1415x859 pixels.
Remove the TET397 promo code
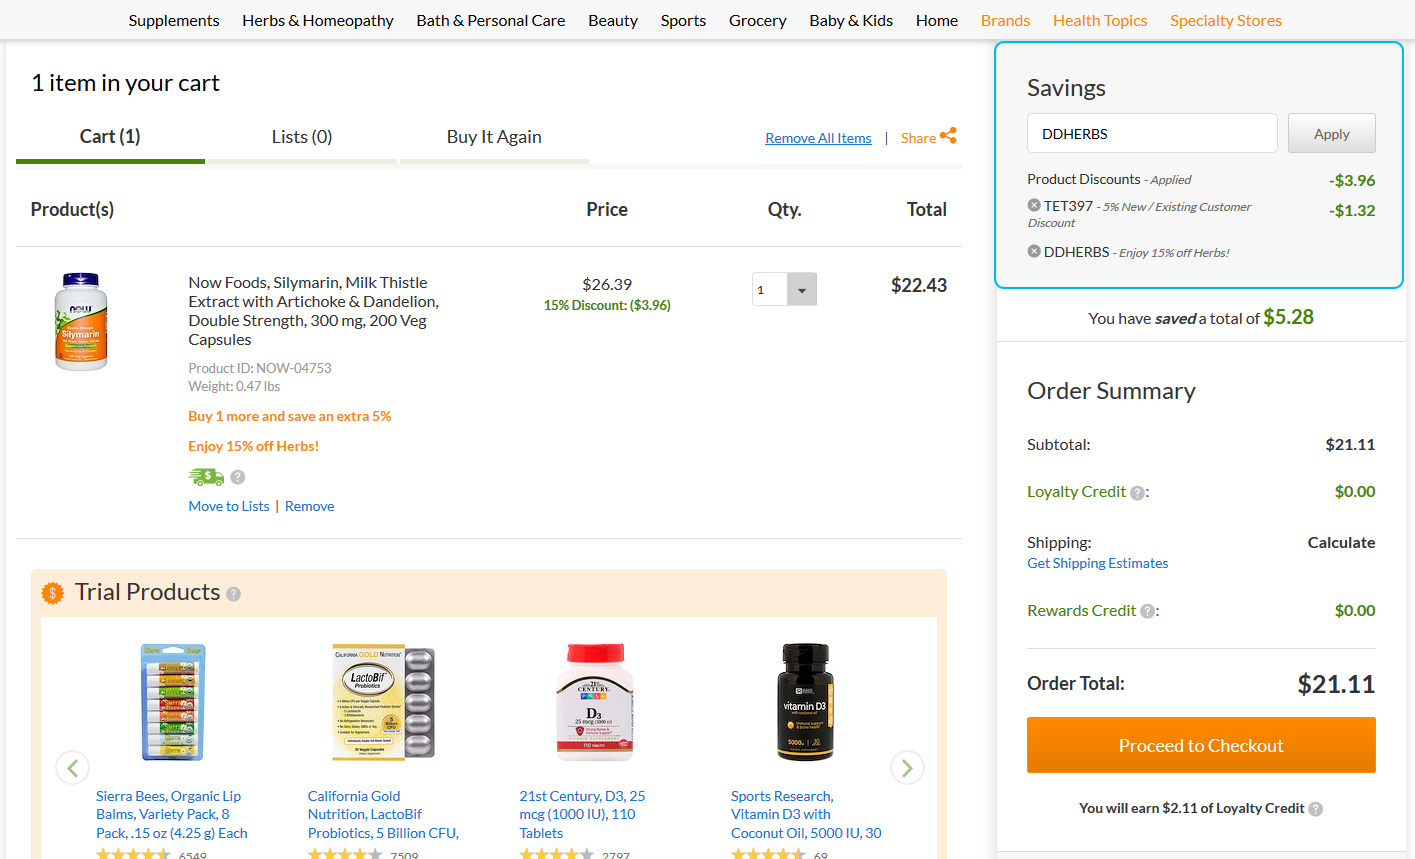1034,205
